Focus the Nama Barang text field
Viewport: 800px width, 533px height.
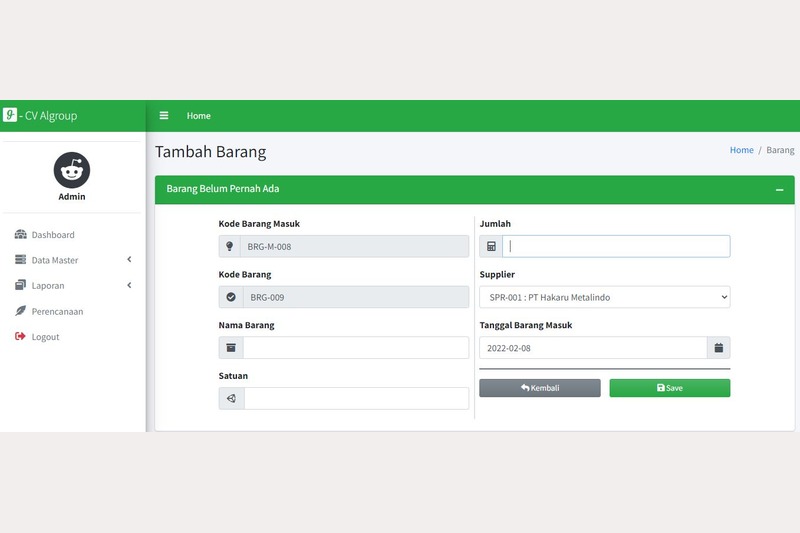point(355,348)
